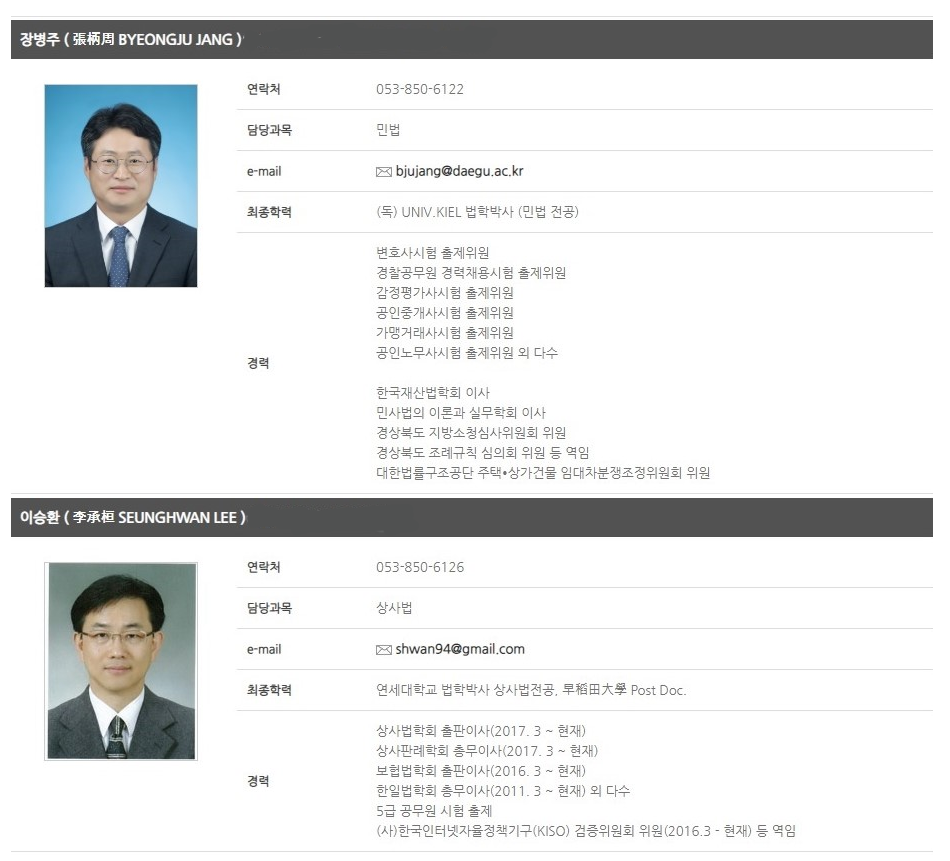Click the envelope icon beside bjujang@daegu.ac.kr
950x861 pixels.
pos(383,172)
